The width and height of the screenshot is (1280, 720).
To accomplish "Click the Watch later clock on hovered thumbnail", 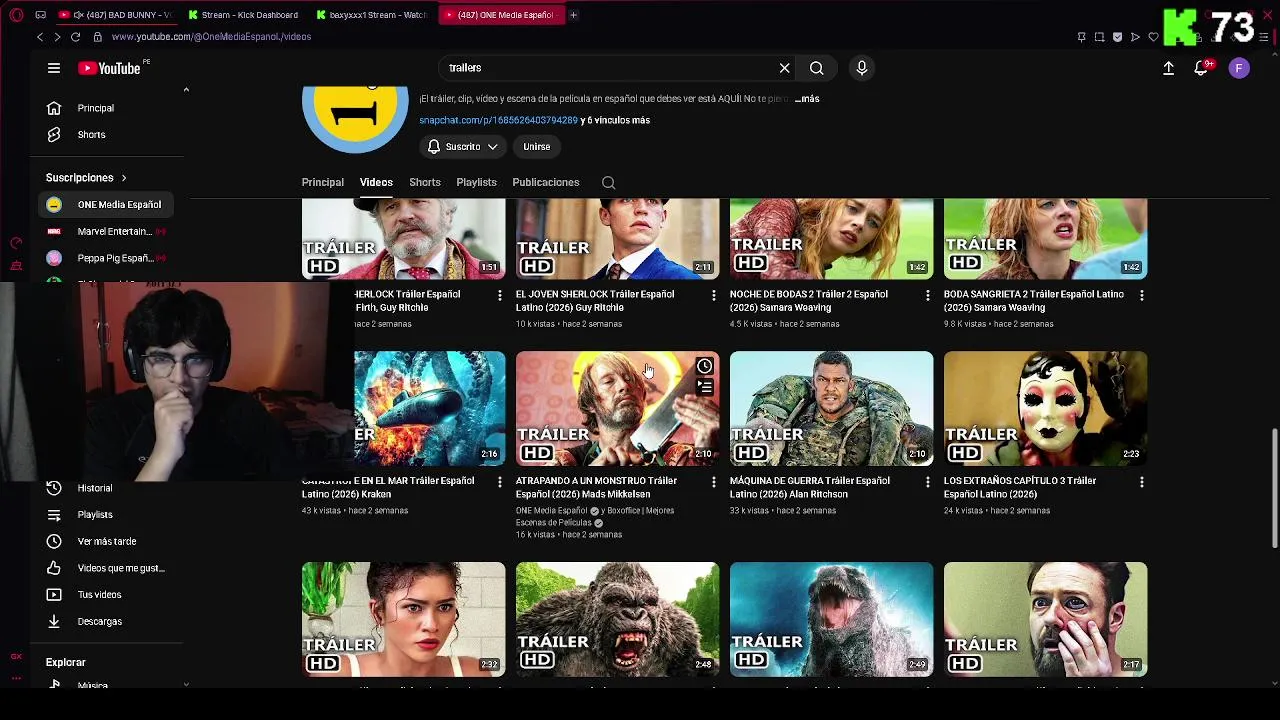I will coord(704,366).
